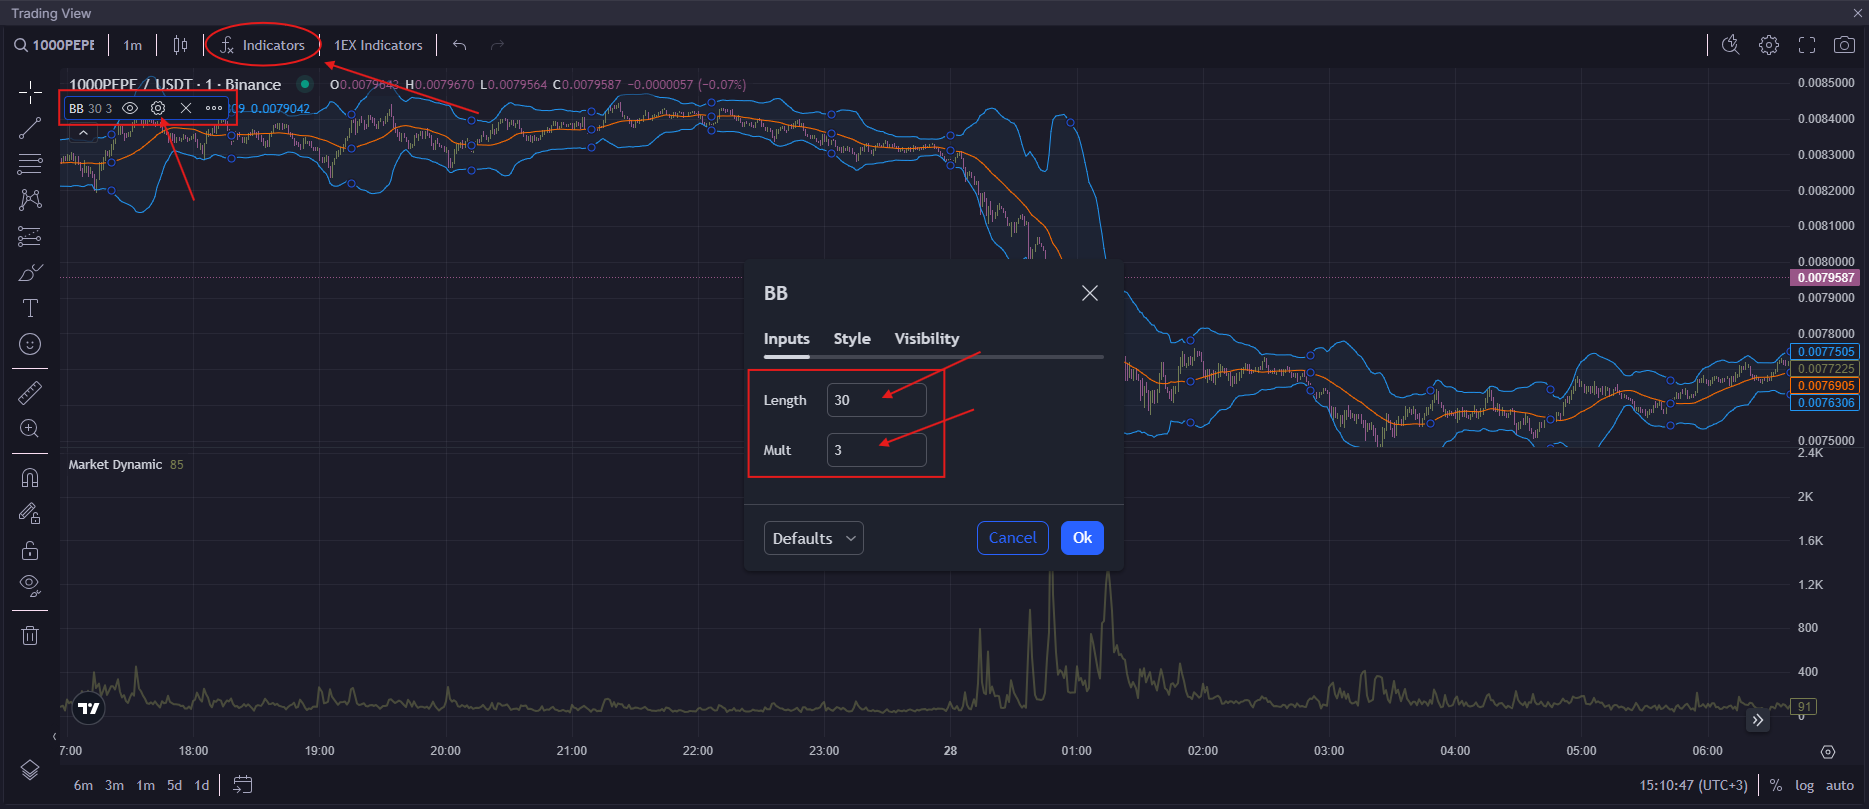The width and height of the screenshot is (1869, 809).
Task: Select the trend line drawing tool
Action: [30, 128]
